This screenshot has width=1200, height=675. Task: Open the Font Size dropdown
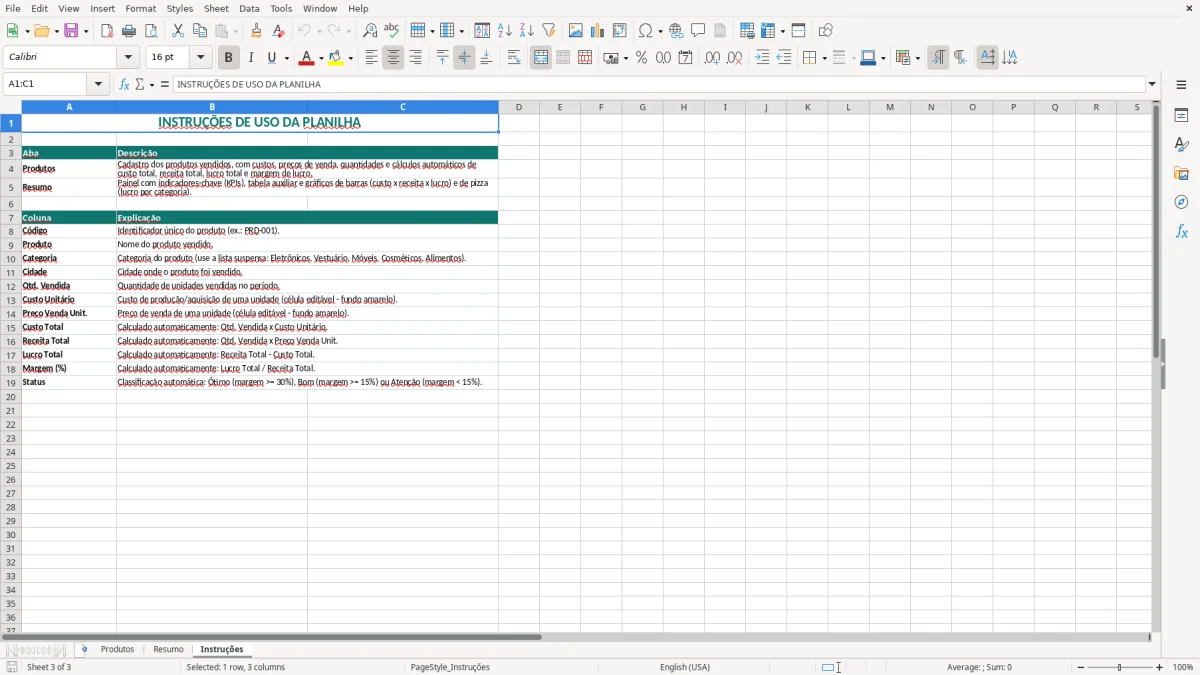[201, 58]
